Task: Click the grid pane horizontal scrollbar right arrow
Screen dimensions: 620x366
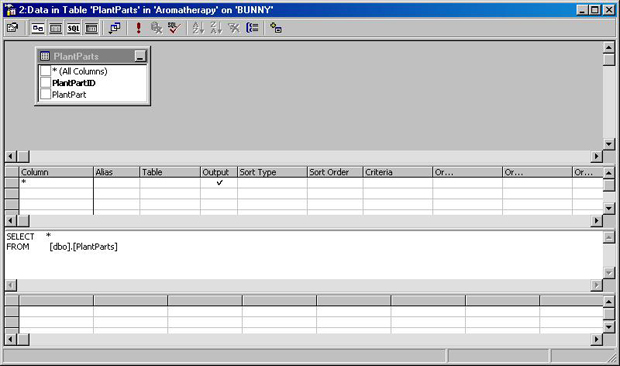Action: coord(596,221)
